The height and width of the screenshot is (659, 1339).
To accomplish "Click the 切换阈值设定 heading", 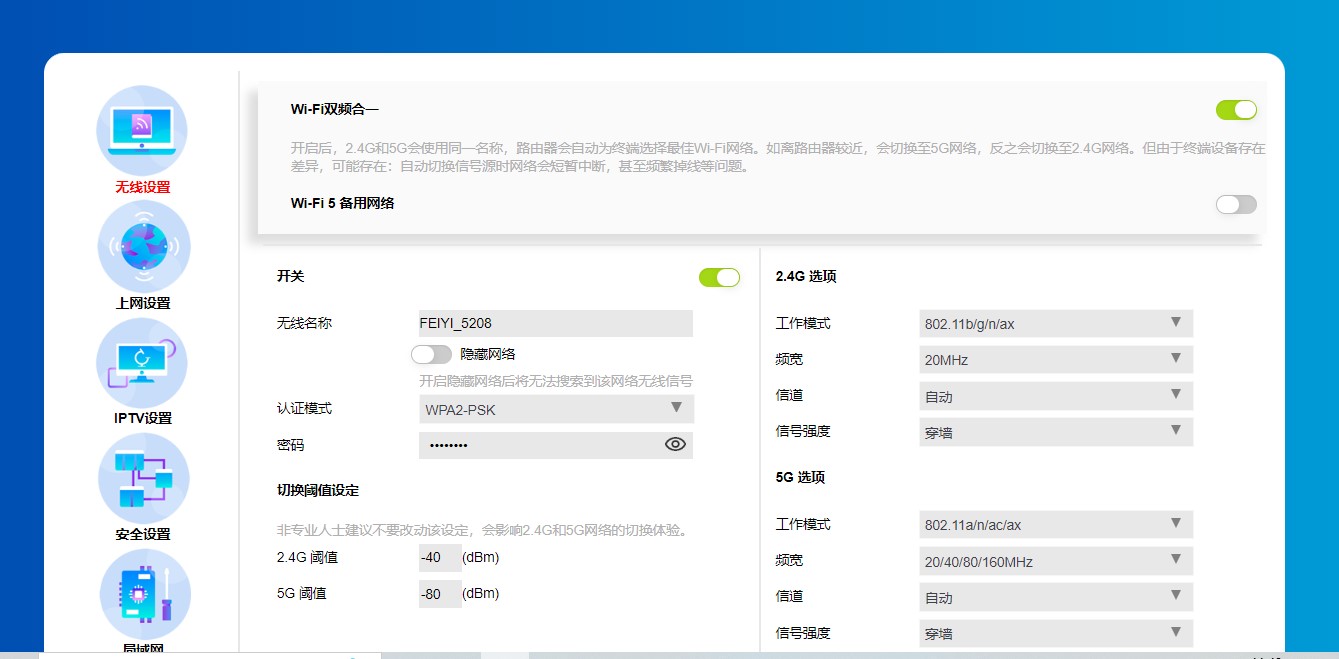I will click(318, 490).
